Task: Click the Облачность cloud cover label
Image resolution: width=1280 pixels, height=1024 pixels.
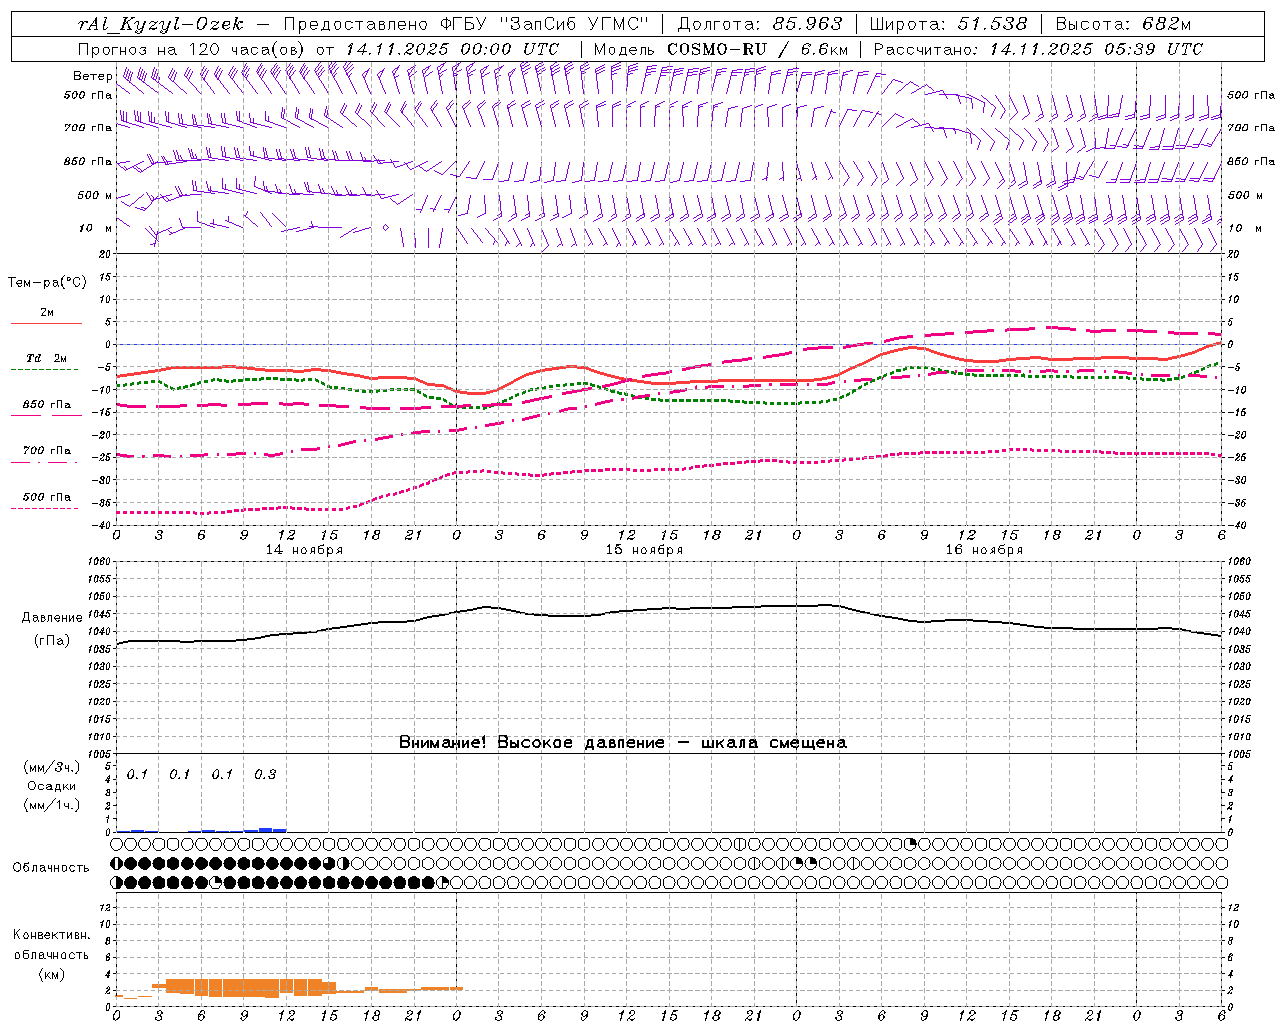Action: click(x=51, y=868)
